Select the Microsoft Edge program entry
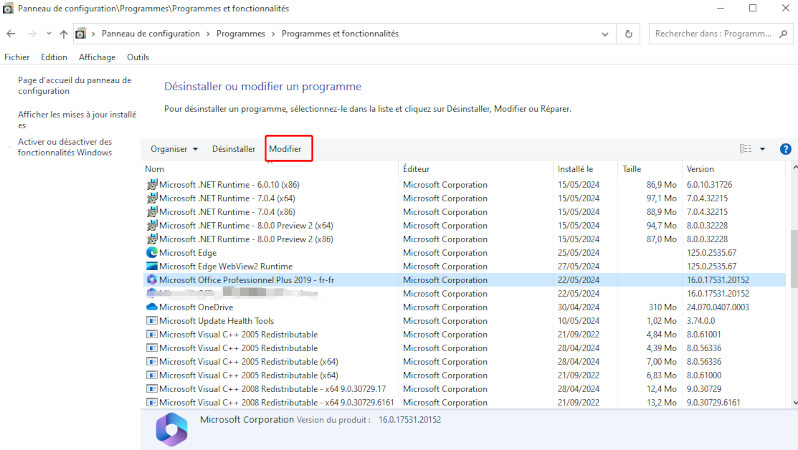Screen dimensions: 798x450 pos(187,253)
